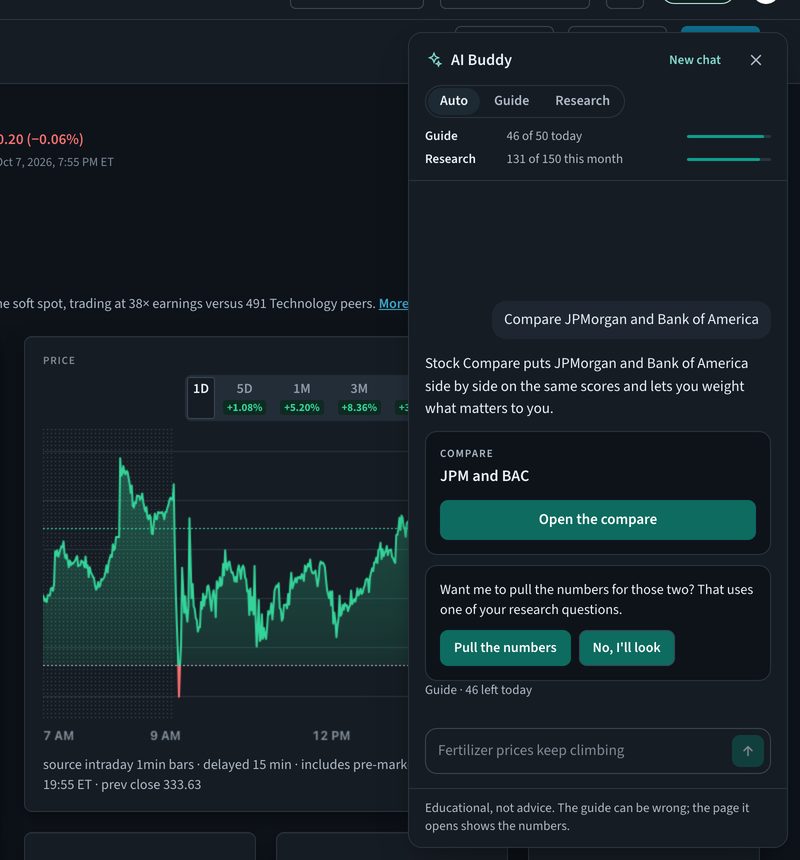This screenshot has height=860, width=800.
Task: Click the 'Educational, not advice' disclaimer text
Action: coord(587,817)
